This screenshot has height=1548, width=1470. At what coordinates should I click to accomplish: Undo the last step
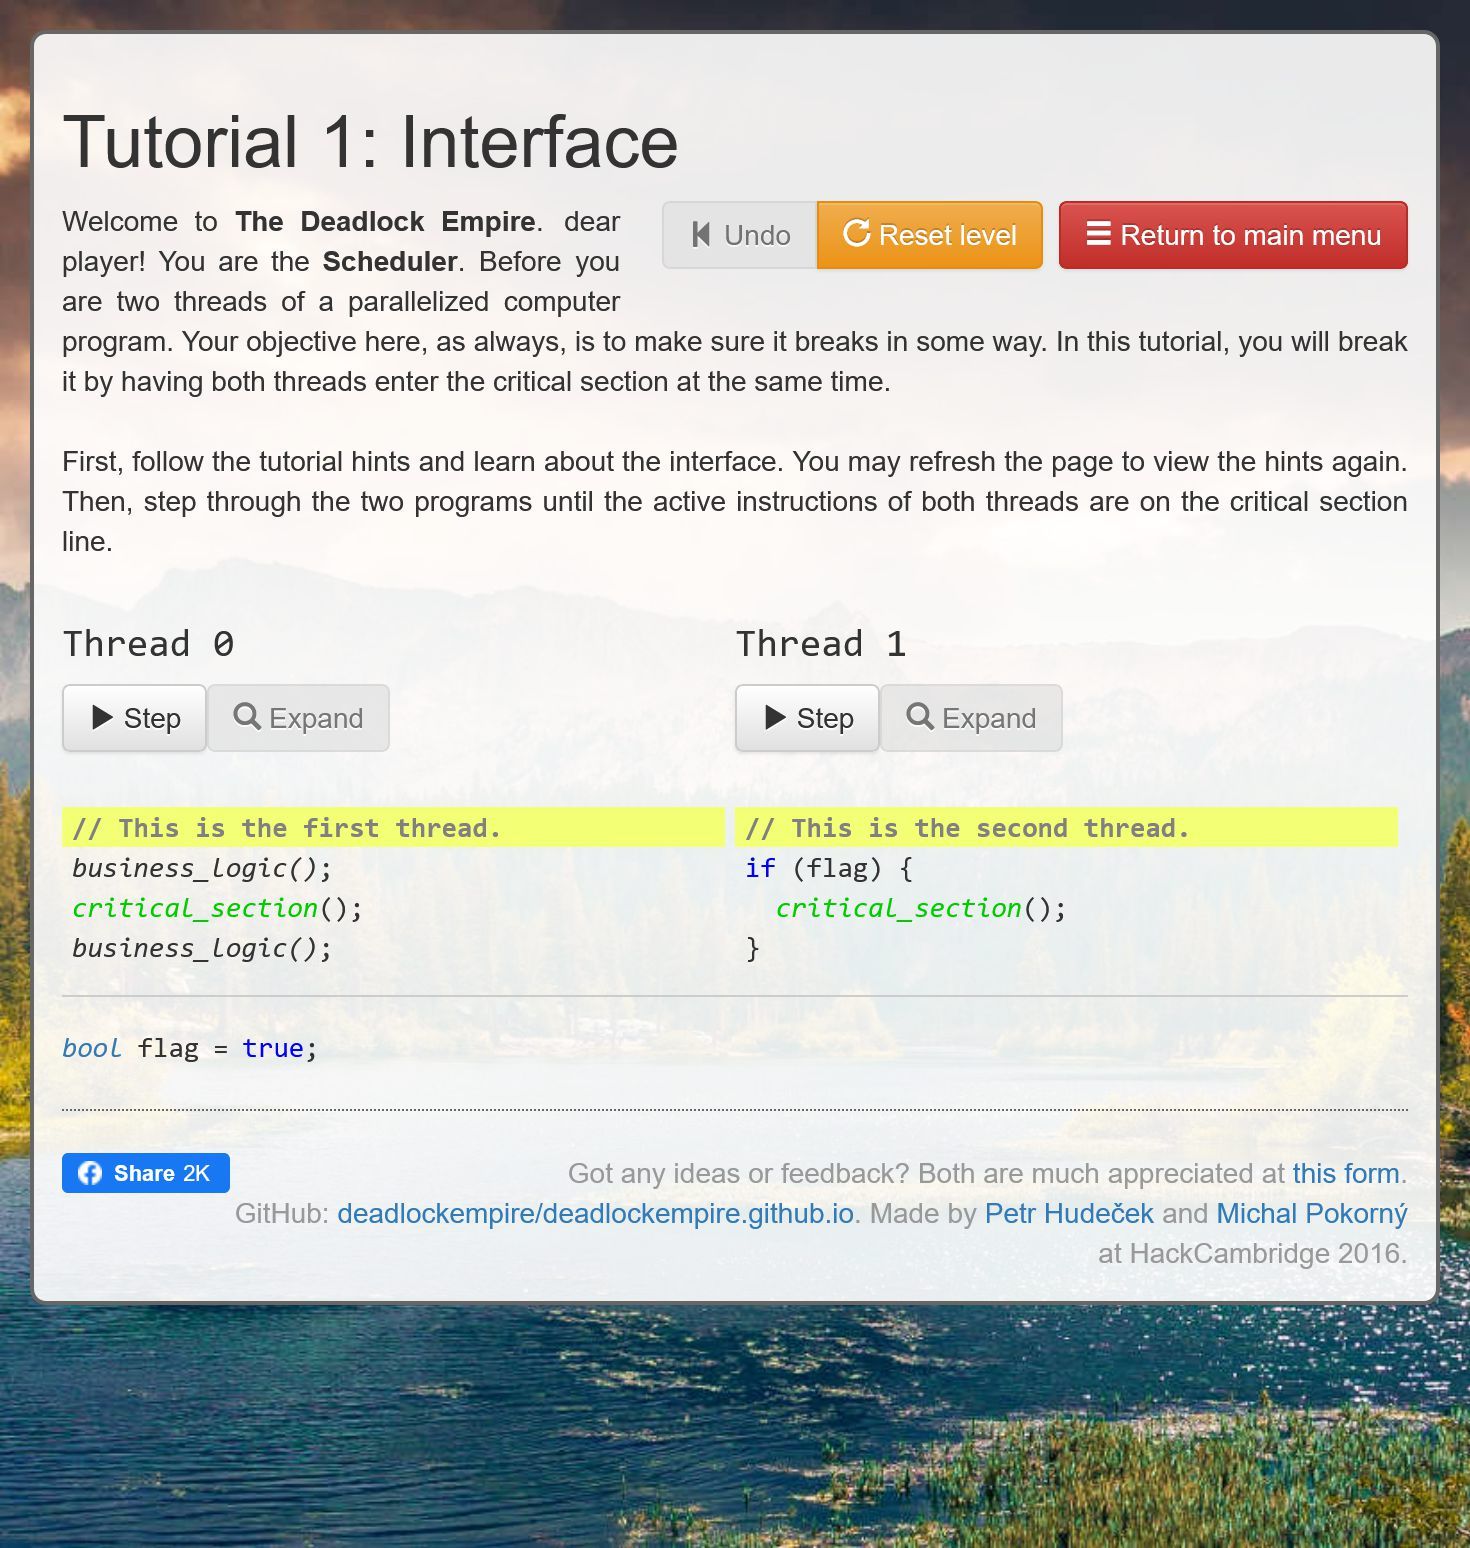[740, 235]
